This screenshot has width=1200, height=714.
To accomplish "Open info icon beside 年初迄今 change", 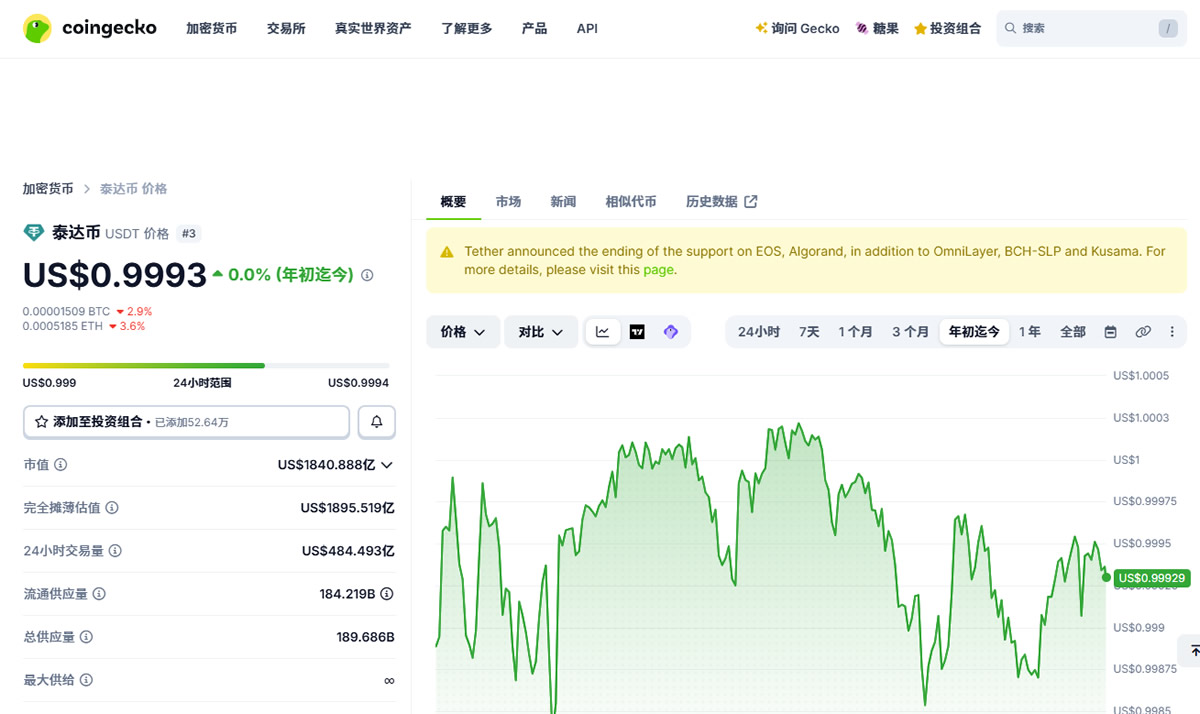I will point(367,275).
